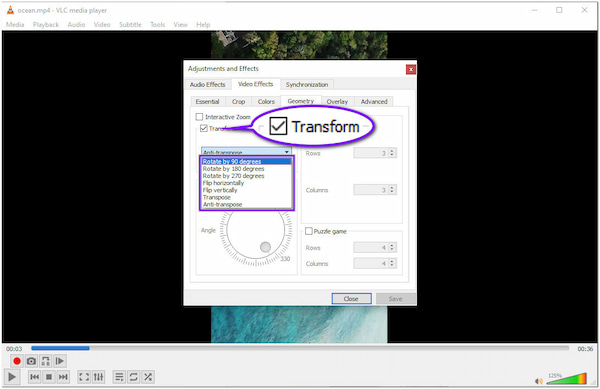Open the Crop sub-tab
Image resolution: width=600 pixels, height=389 pixels.
(238, 101)
